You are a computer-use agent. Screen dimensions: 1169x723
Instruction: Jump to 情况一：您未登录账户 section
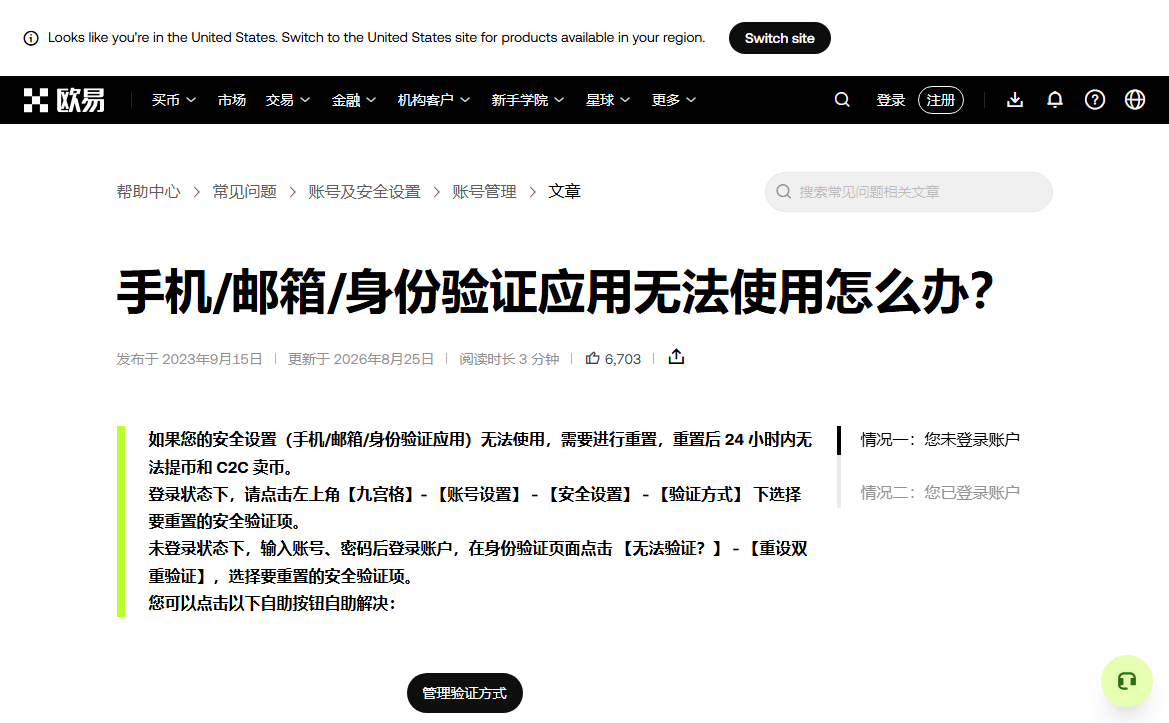point(940,440)
